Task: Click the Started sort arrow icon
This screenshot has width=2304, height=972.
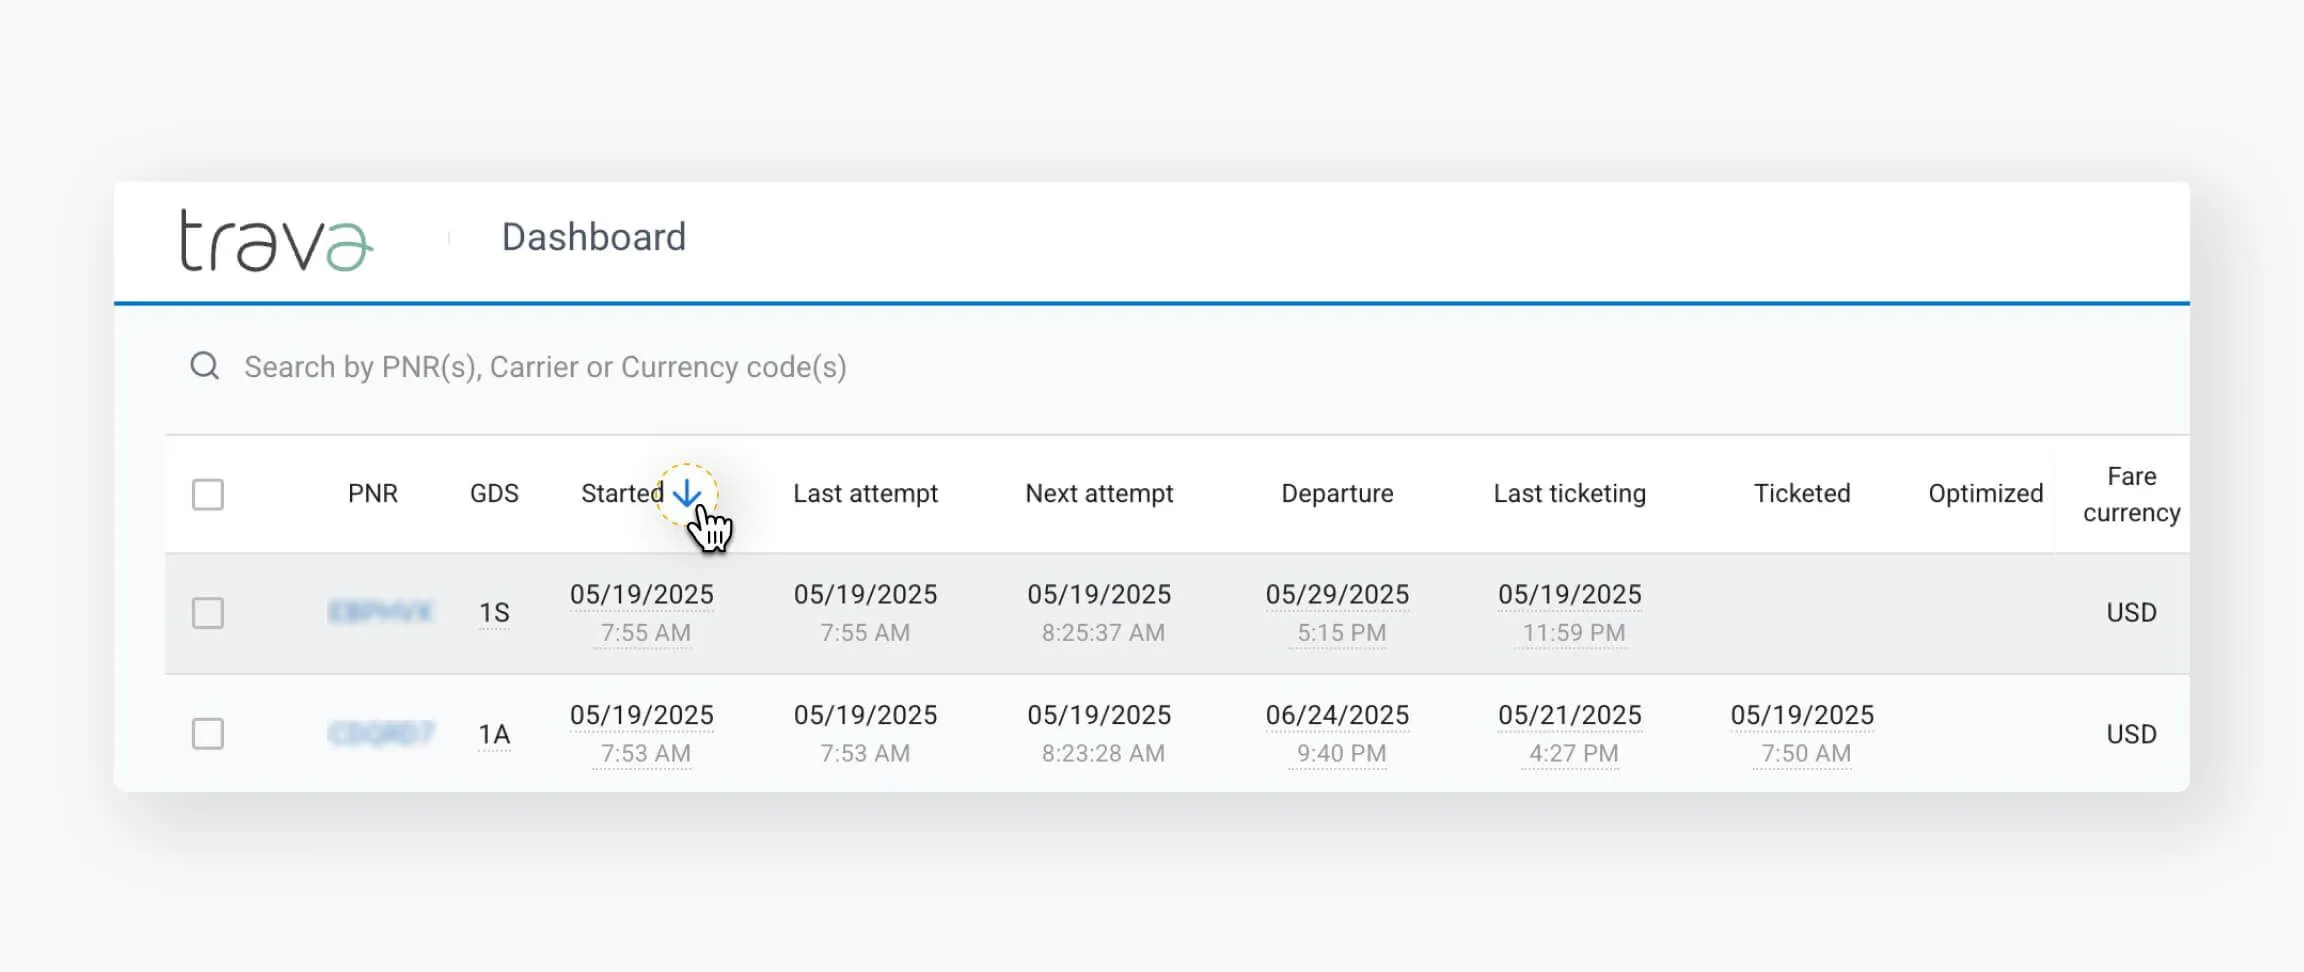Action: [687, 493]
